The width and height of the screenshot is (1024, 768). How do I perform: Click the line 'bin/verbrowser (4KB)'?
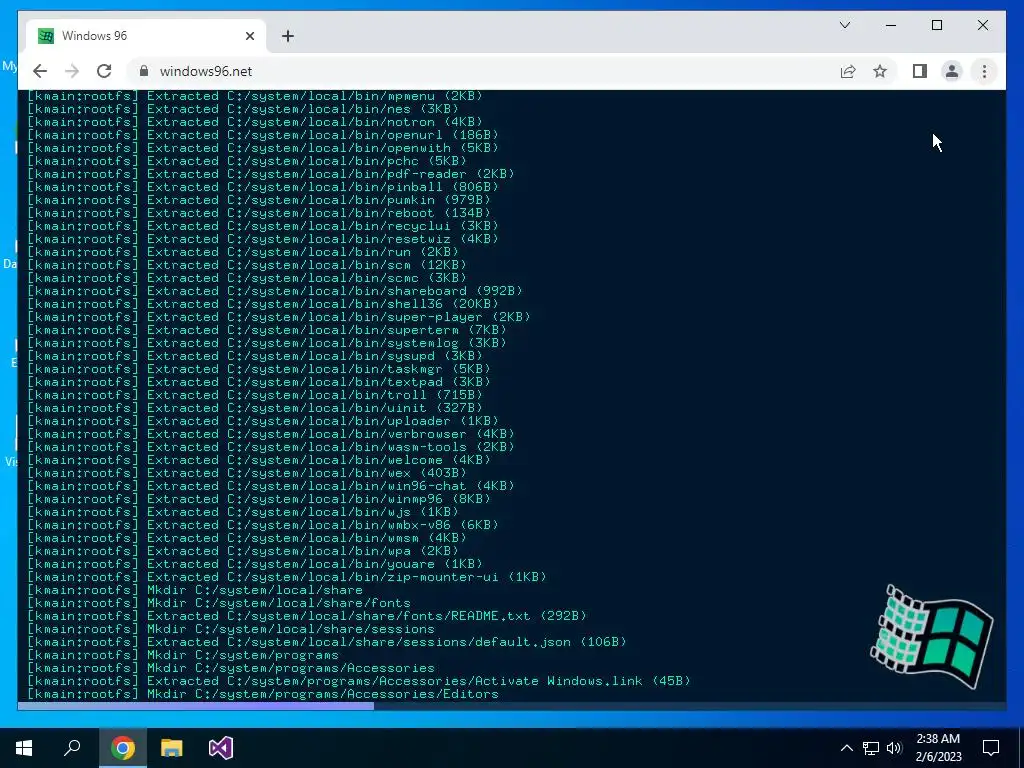[x=270, y=434]
